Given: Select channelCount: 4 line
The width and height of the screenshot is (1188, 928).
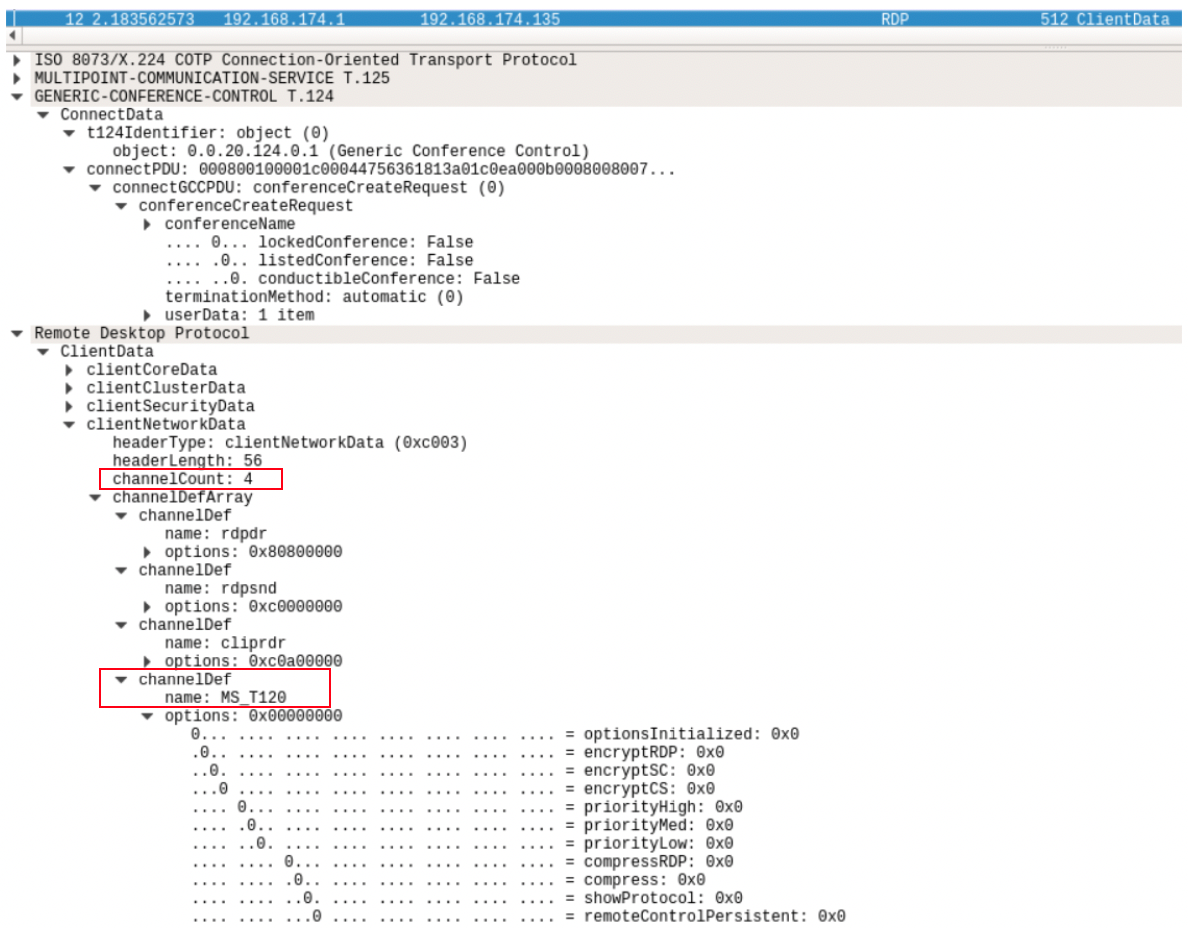Looking at the screenshot, I should [x=183, y=479].
